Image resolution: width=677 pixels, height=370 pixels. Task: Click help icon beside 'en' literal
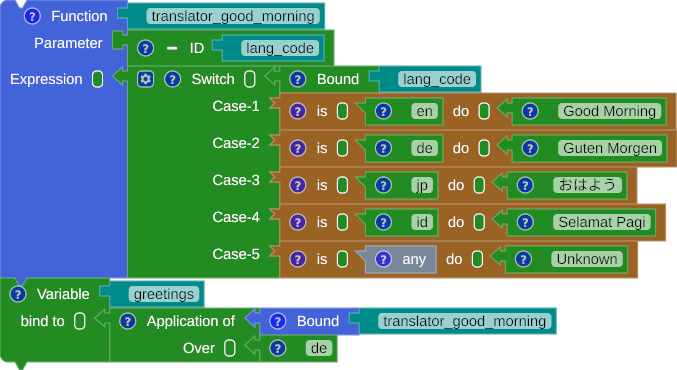[x=383, y=111]
